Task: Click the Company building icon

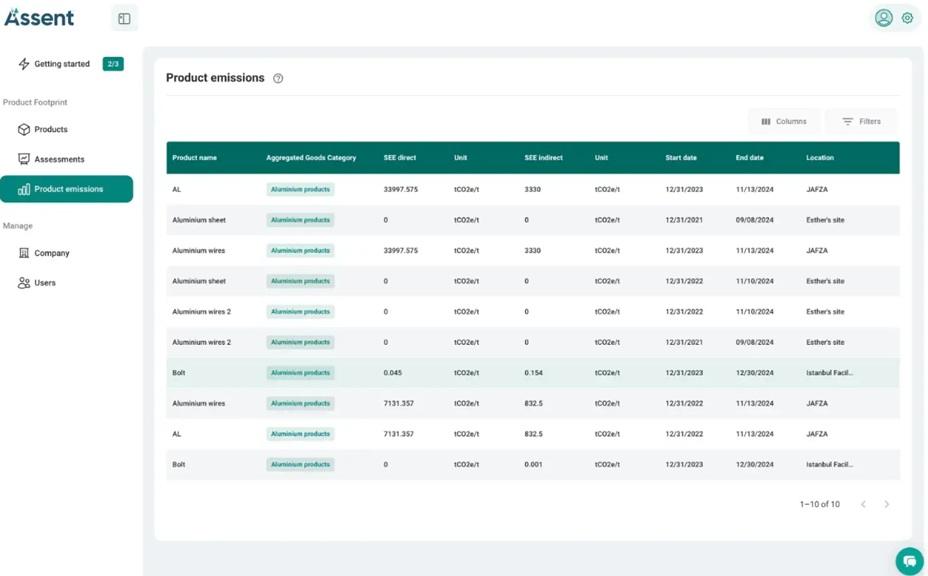Action: click(23, 253)
